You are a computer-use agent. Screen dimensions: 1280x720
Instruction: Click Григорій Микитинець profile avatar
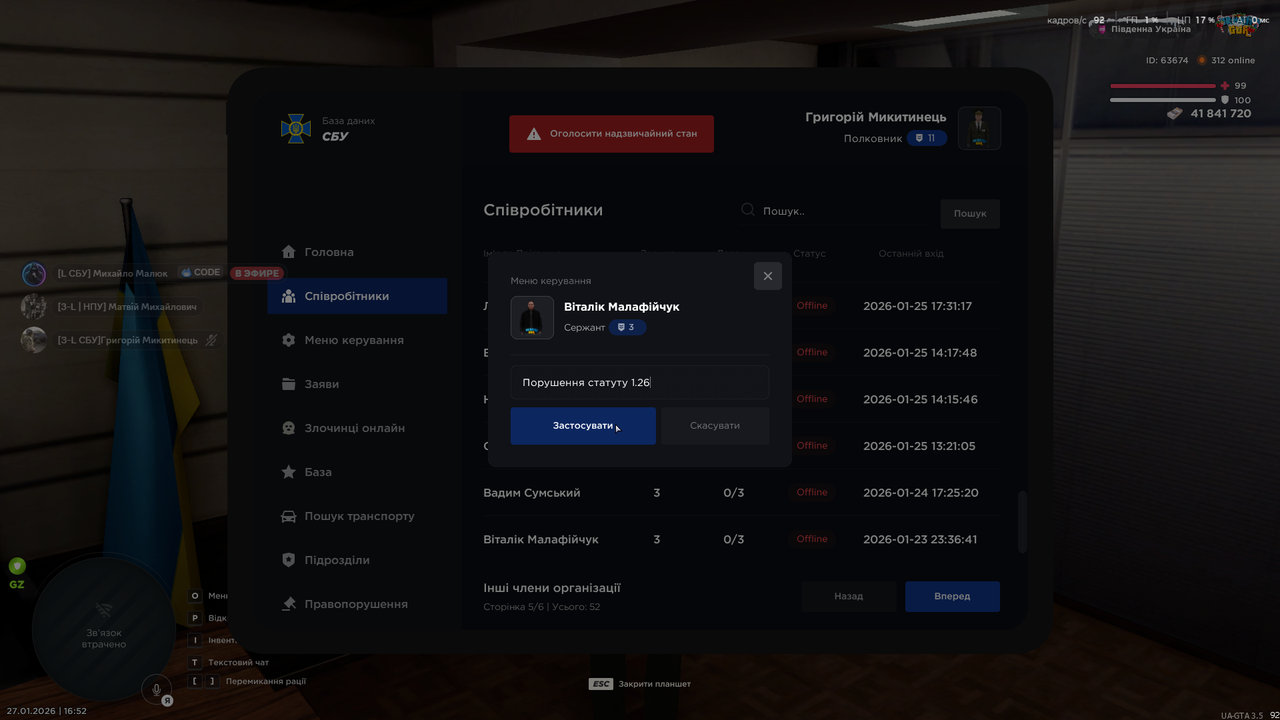(980, 128)
